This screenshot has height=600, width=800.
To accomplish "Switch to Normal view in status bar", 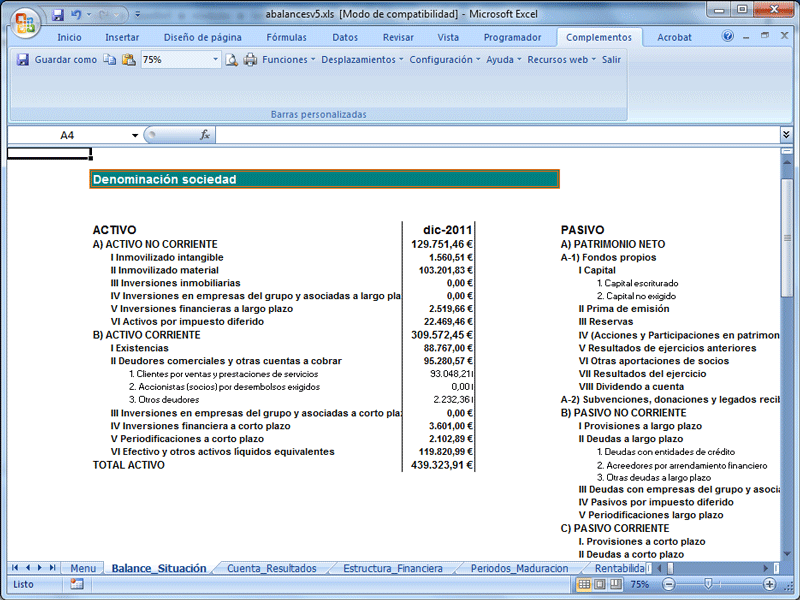I will [584, 584].
